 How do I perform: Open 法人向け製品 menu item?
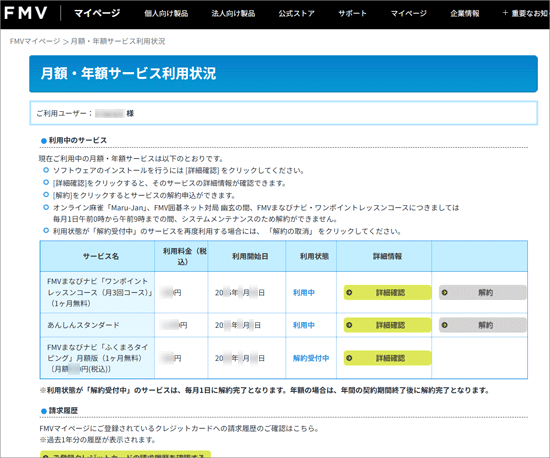click(233, 14)
